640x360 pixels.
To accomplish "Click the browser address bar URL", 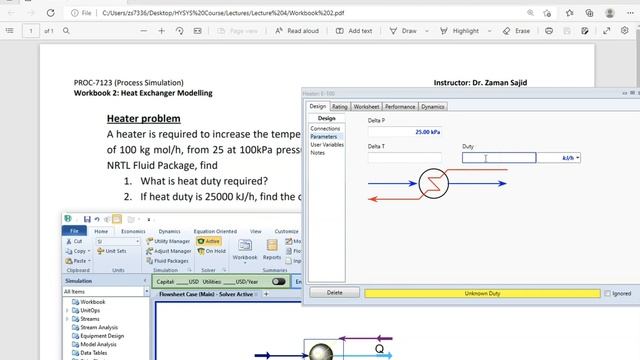I will click(223, 13).
